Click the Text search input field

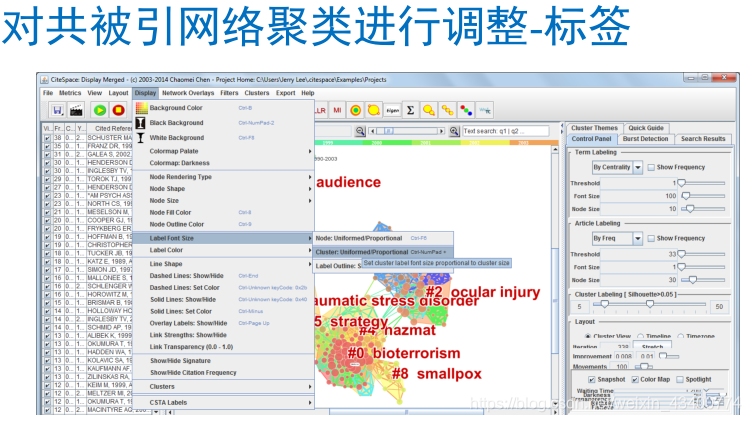tap(505, 131)
